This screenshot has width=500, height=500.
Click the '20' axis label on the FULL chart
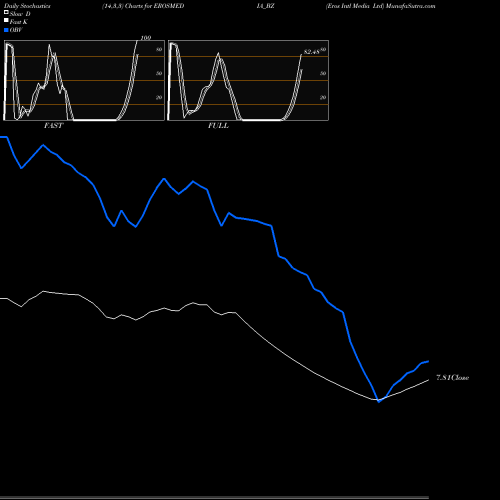coord(323,97)
